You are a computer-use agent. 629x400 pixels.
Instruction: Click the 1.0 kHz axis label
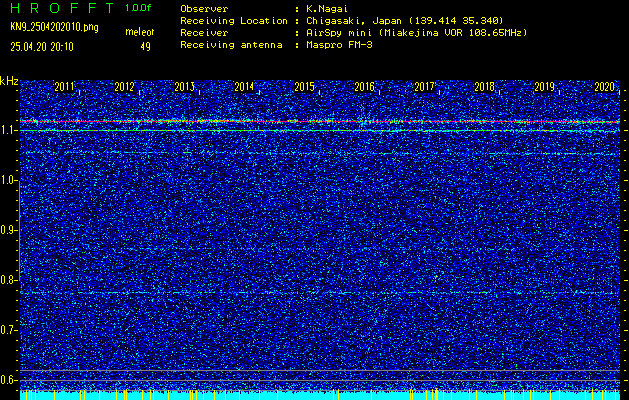[7, 180]
